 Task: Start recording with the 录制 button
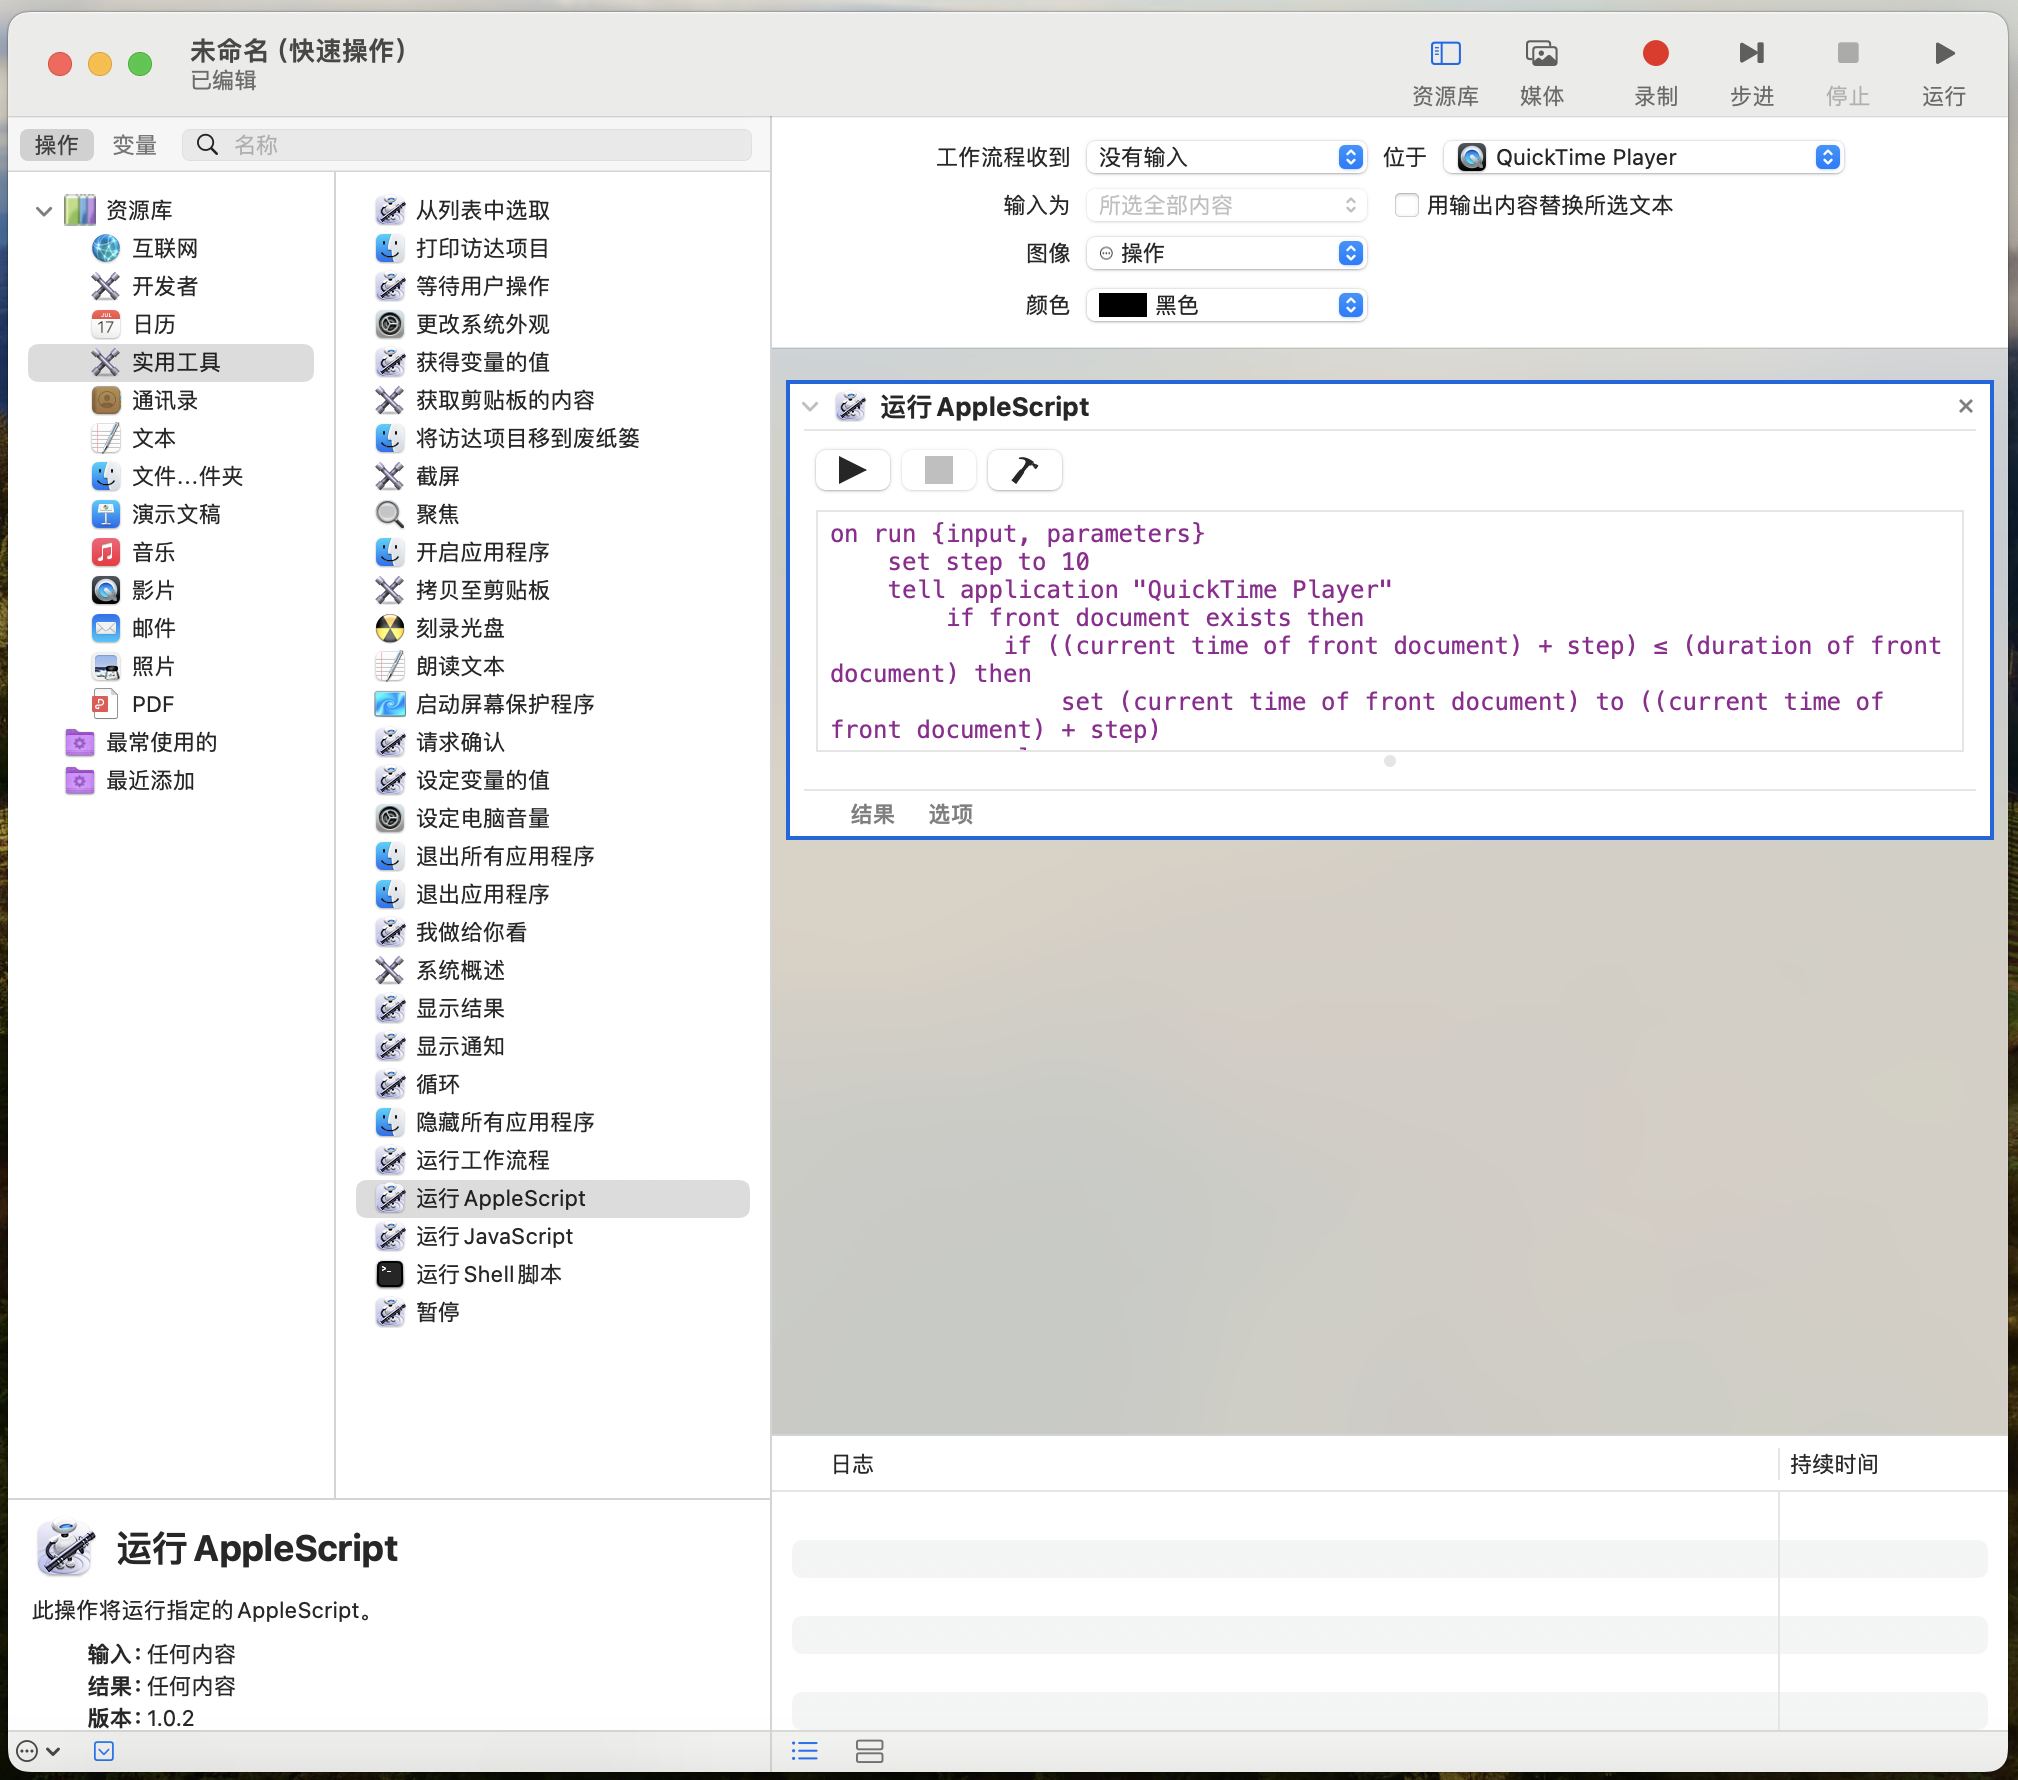[1655, 53]
